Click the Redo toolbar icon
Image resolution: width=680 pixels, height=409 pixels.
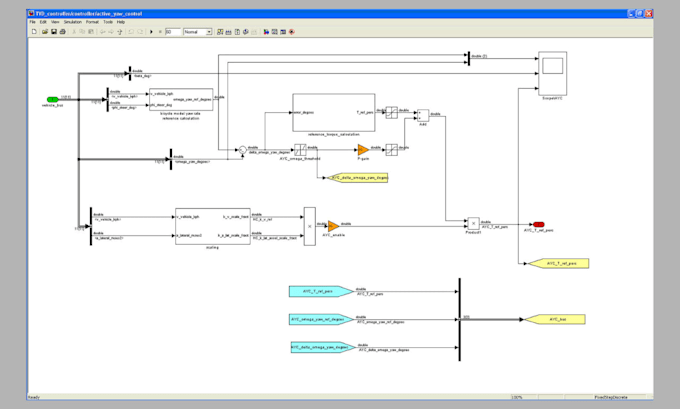point(140,32)
